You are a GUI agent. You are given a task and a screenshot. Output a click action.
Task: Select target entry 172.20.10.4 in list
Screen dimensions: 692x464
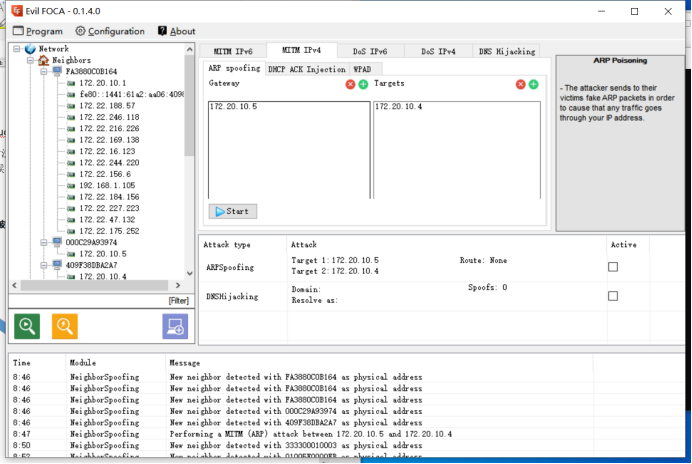point(399,106)
